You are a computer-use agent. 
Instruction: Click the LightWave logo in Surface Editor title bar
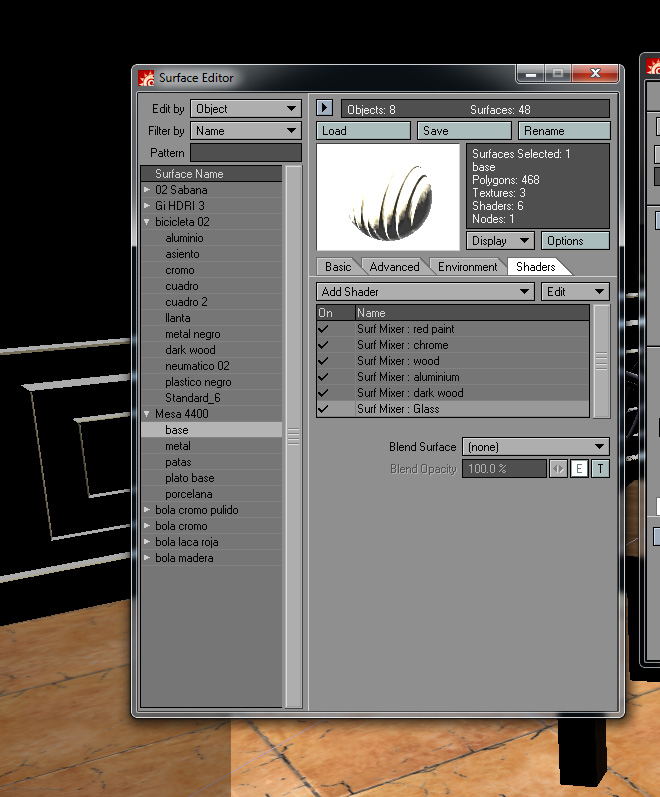pyautogui.click(x=146, y=77)
